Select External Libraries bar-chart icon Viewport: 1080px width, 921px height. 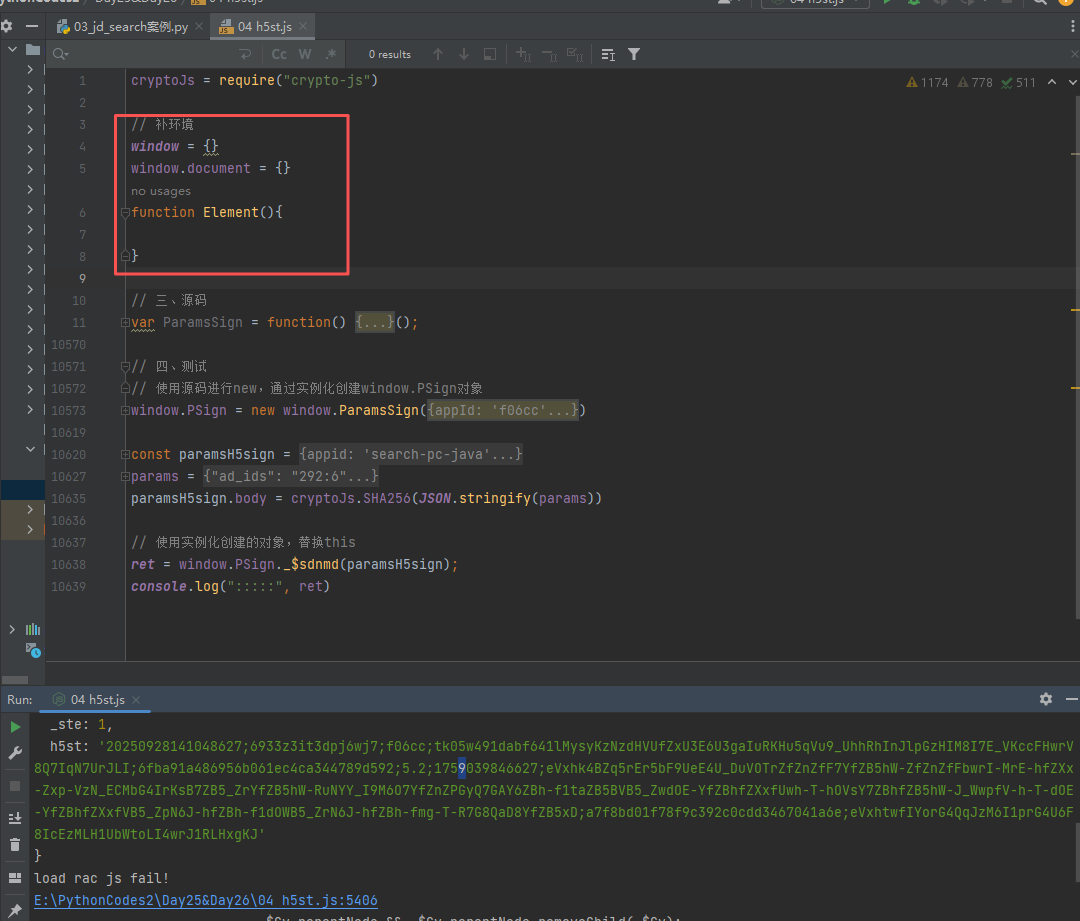pos(32,630)
